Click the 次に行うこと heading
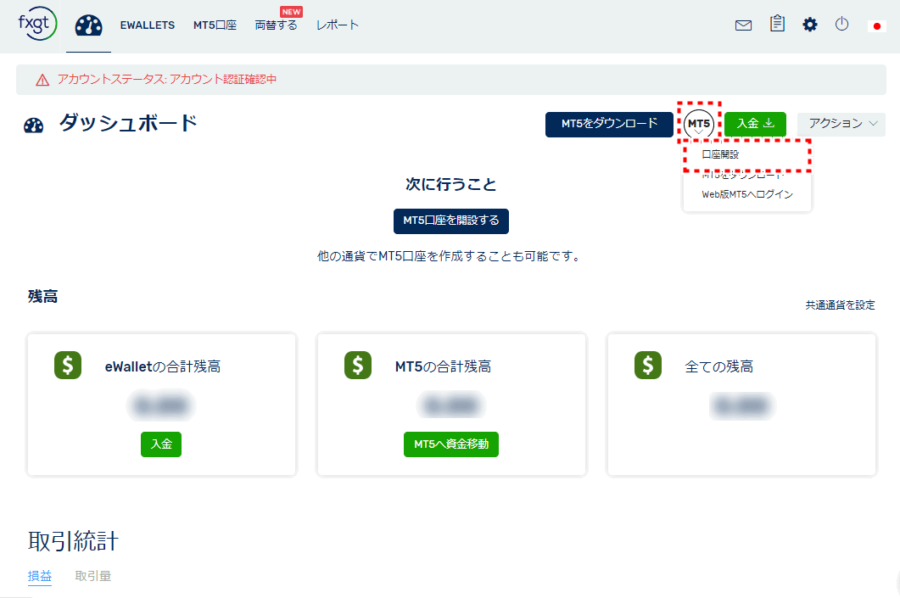This screenshot has height=598, width=900. point(451,184)
